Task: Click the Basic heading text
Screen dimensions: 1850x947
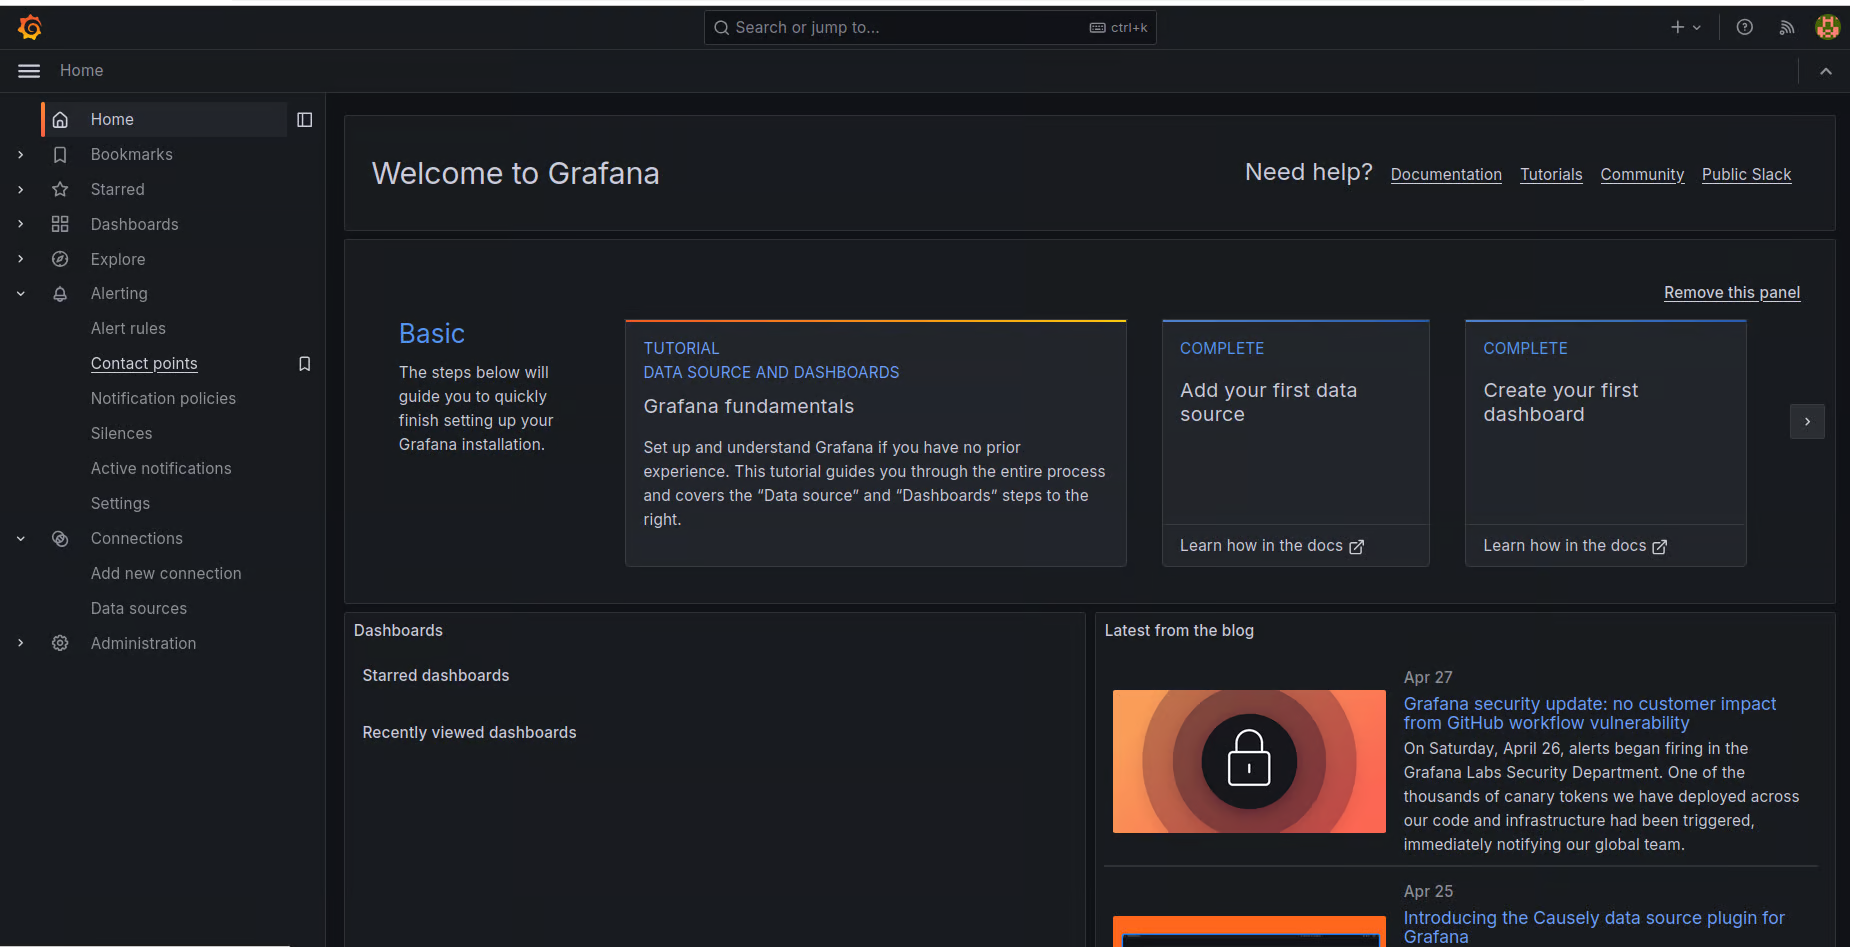Action: point(432,333)
